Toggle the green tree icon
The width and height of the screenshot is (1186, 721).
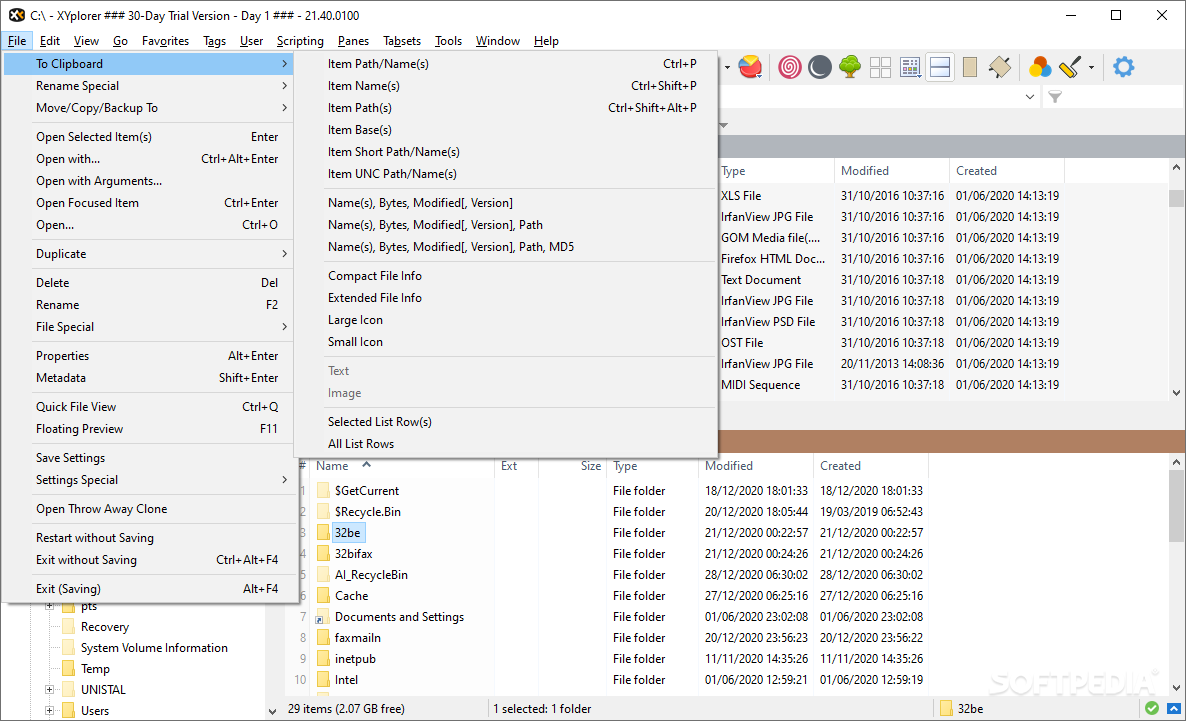pos(850,67)
